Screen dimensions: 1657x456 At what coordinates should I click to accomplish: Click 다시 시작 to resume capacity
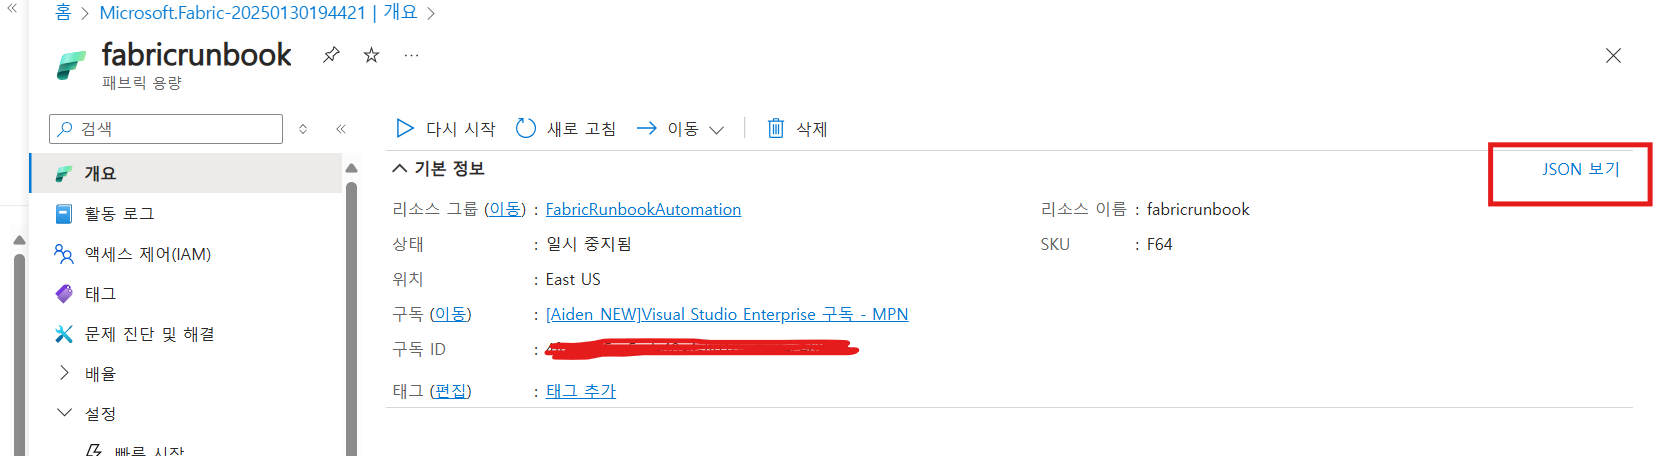pos(445,128)
